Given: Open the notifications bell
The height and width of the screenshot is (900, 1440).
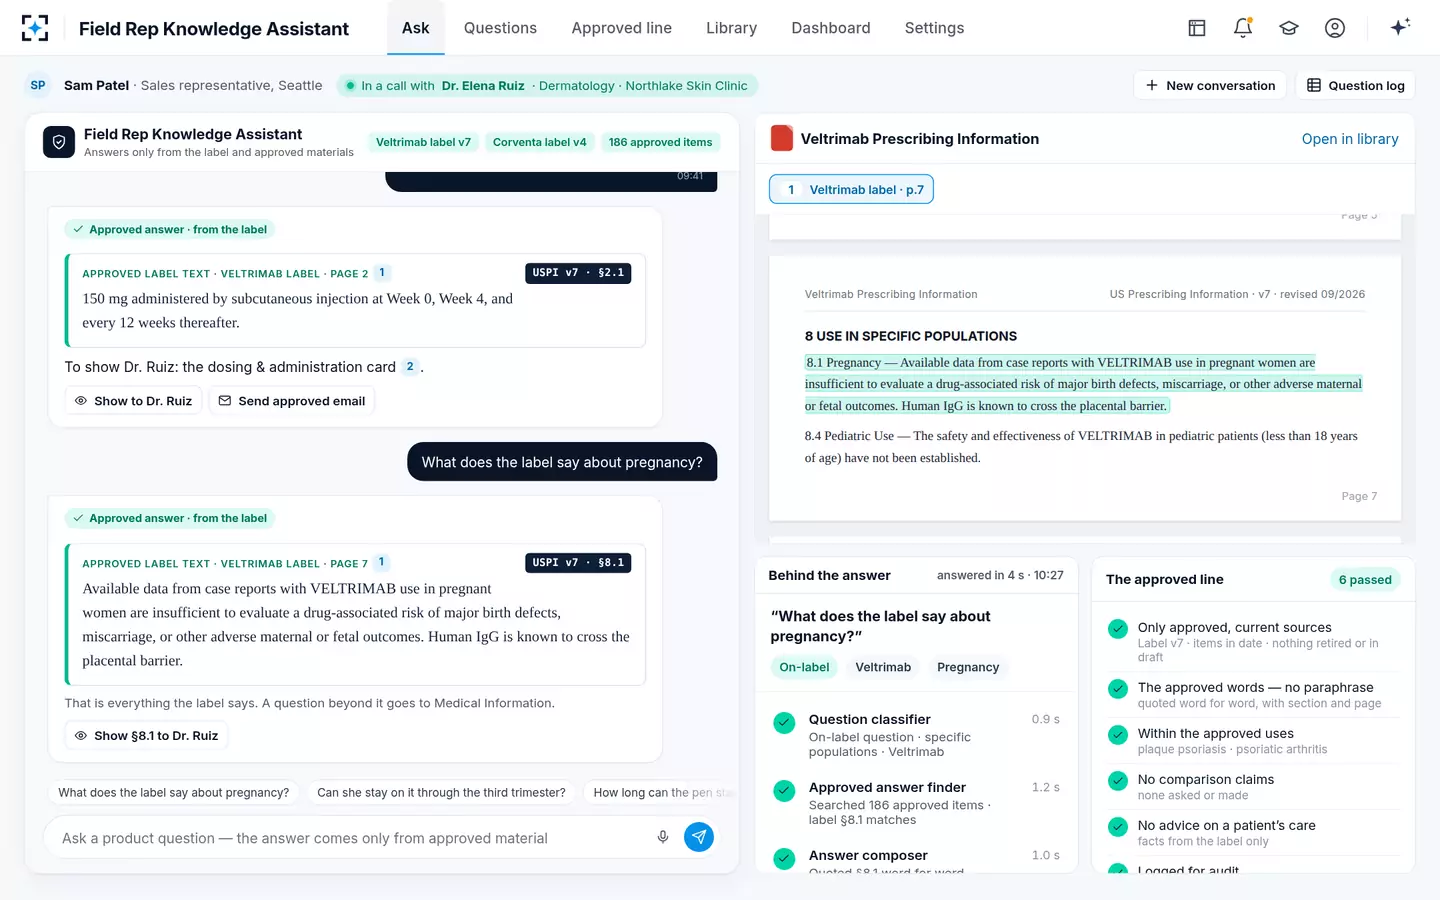Looking at the screenshot, I should [1243, 28].
